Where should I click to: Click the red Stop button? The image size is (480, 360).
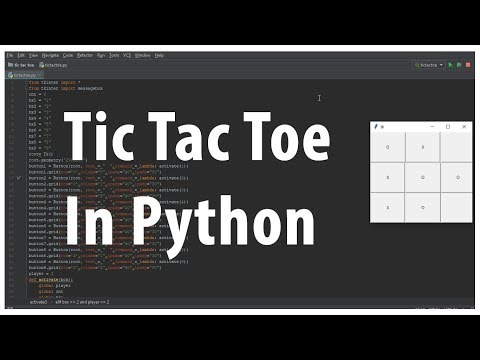468,65
